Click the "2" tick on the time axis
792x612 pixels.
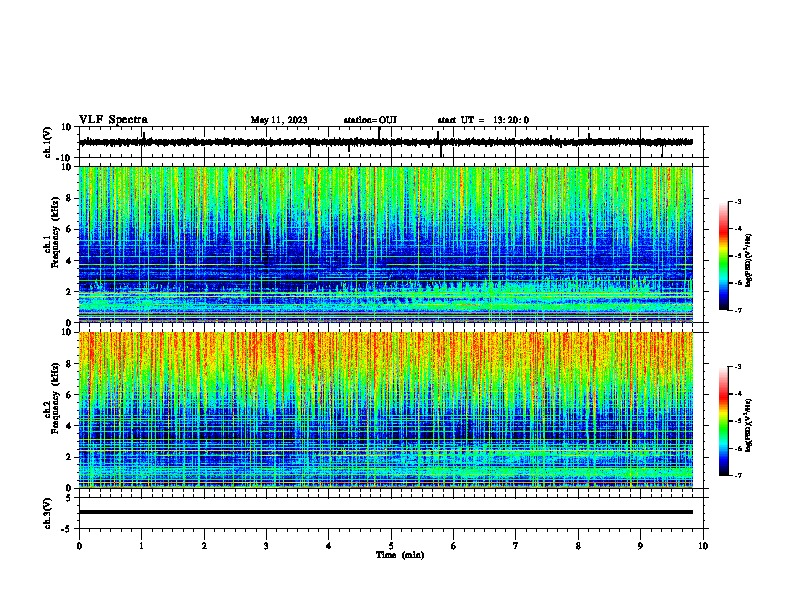coord(204,546)
